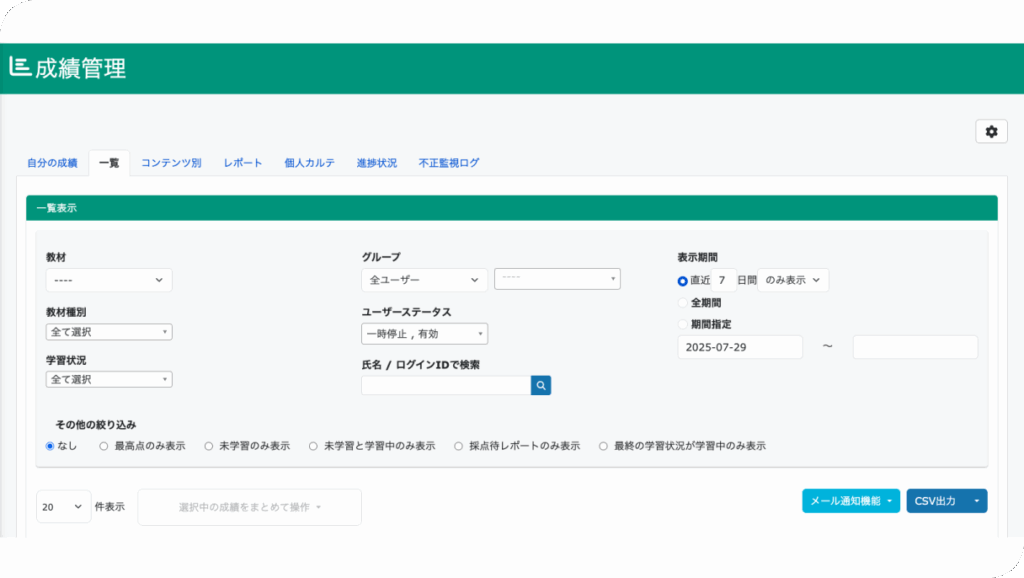1024x578 pixels.
Task: Open the 全ユーザー group dropdown
Action: tap(423, 280)
